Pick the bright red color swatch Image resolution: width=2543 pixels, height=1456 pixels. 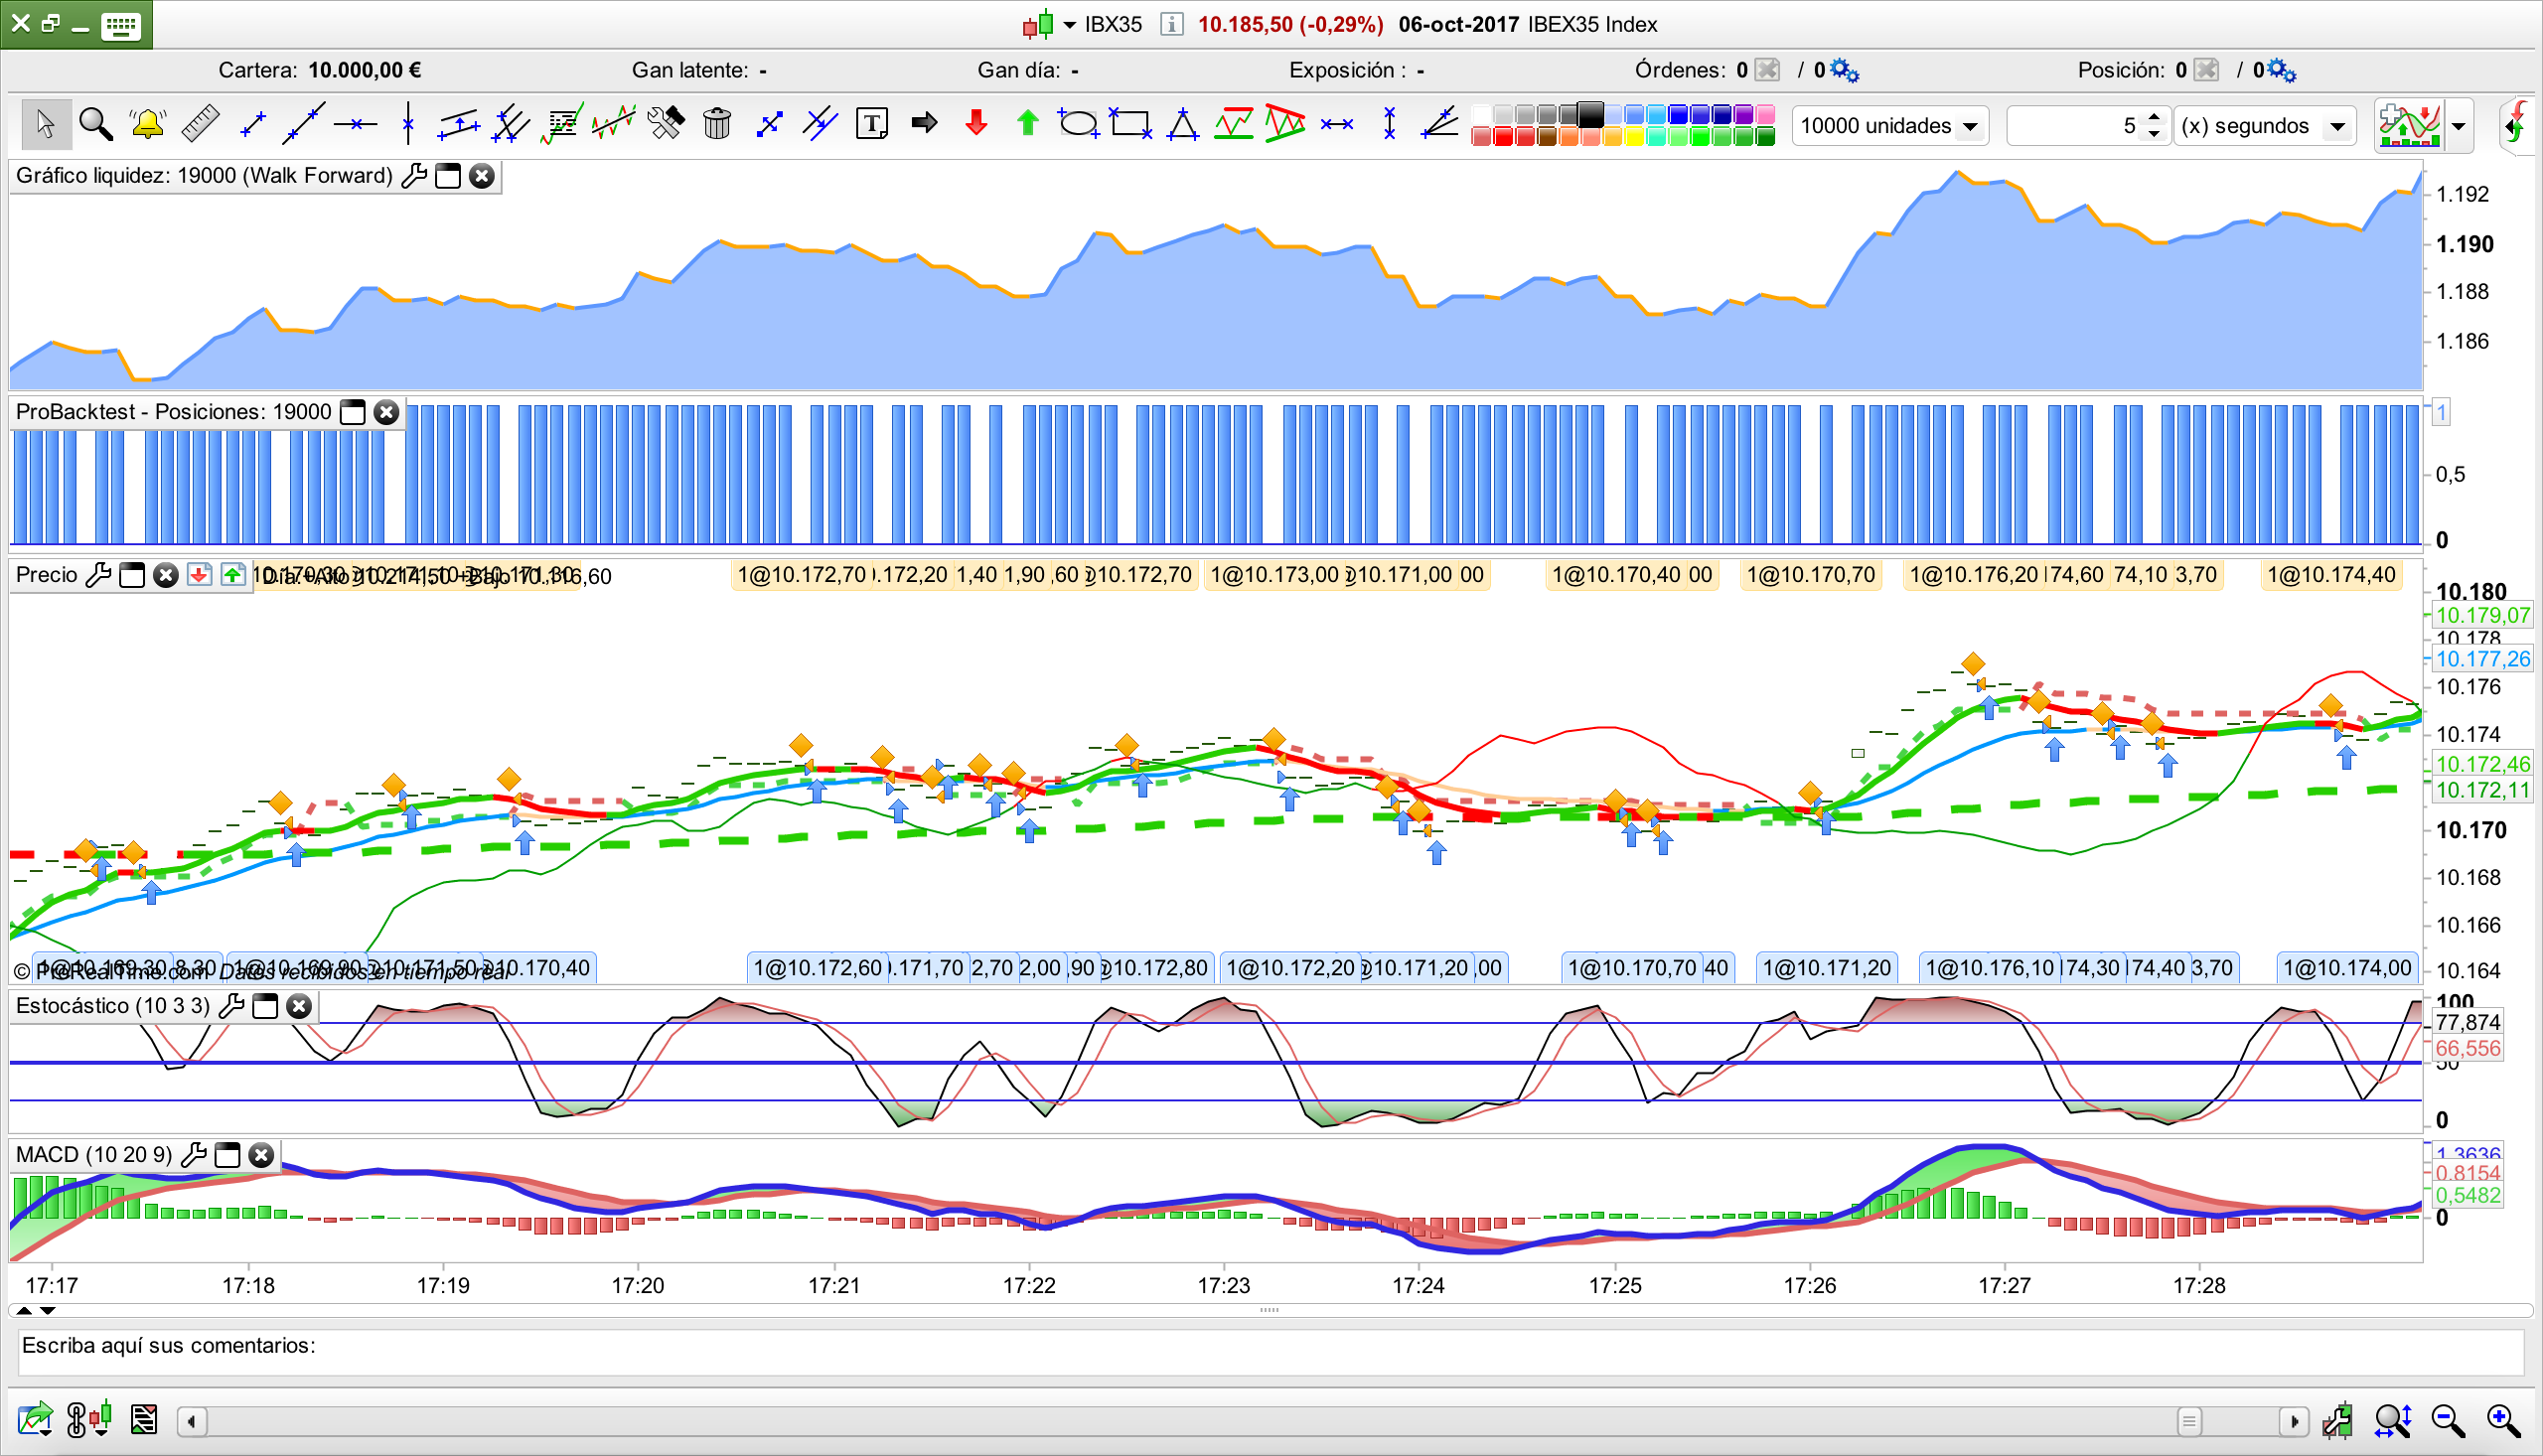pos(1503,137)
